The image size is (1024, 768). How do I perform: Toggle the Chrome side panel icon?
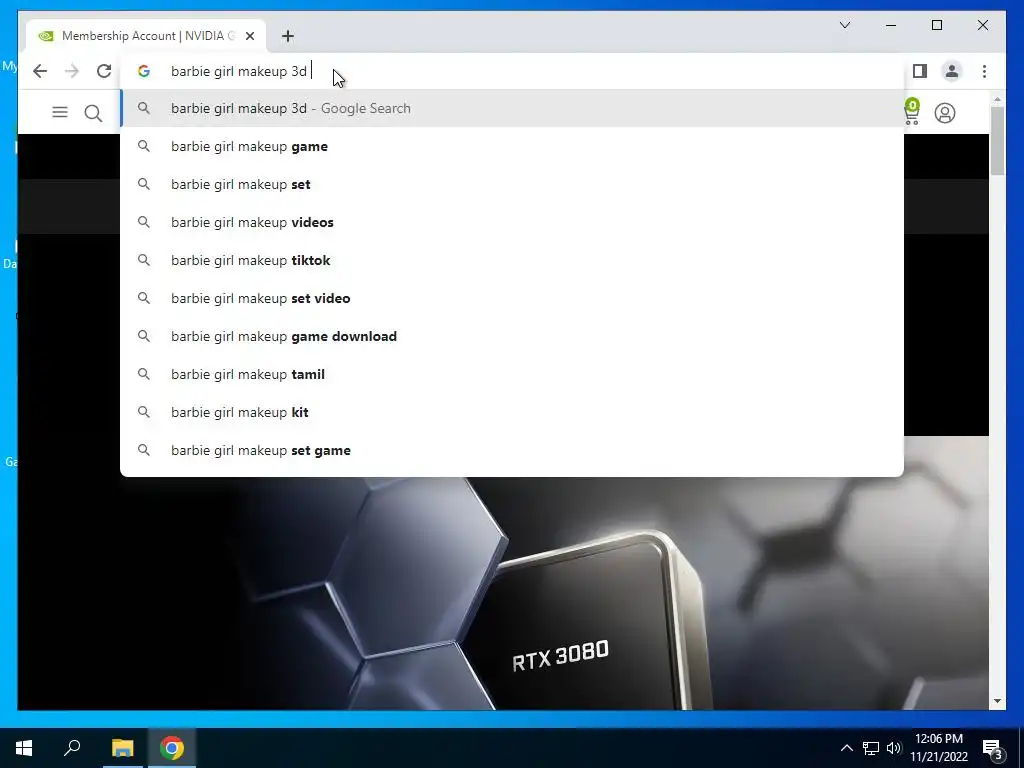pos(920,71)
